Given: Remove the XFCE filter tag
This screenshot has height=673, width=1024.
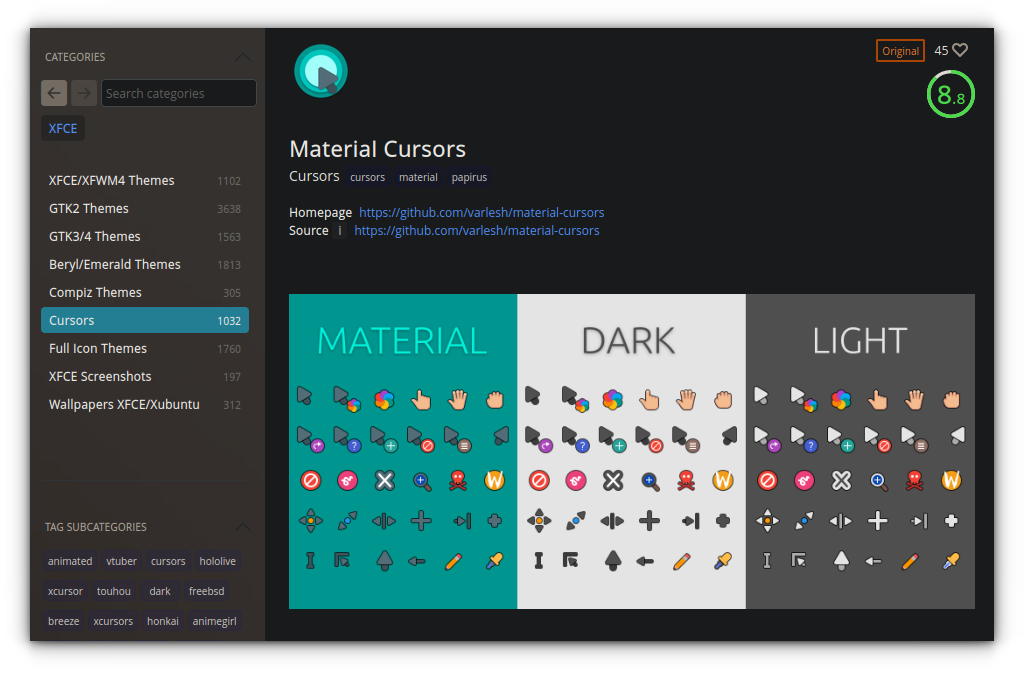Looking at the screenshot, I should click(x=62, y=128).
